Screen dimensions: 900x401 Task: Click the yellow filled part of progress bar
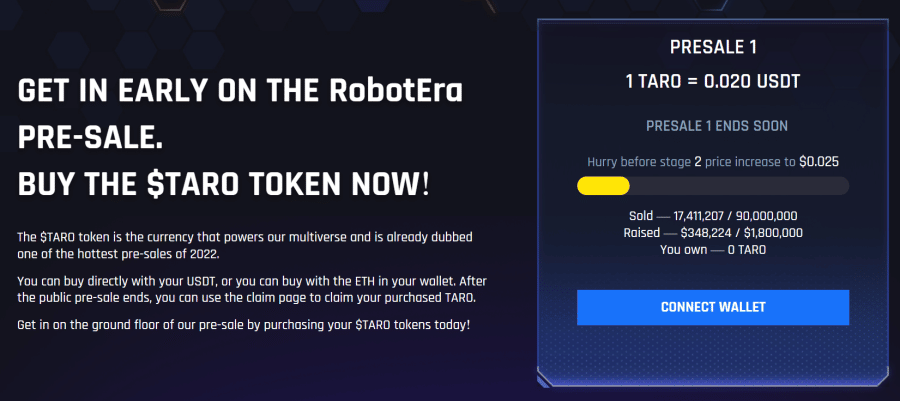click(x=603, y=186)
